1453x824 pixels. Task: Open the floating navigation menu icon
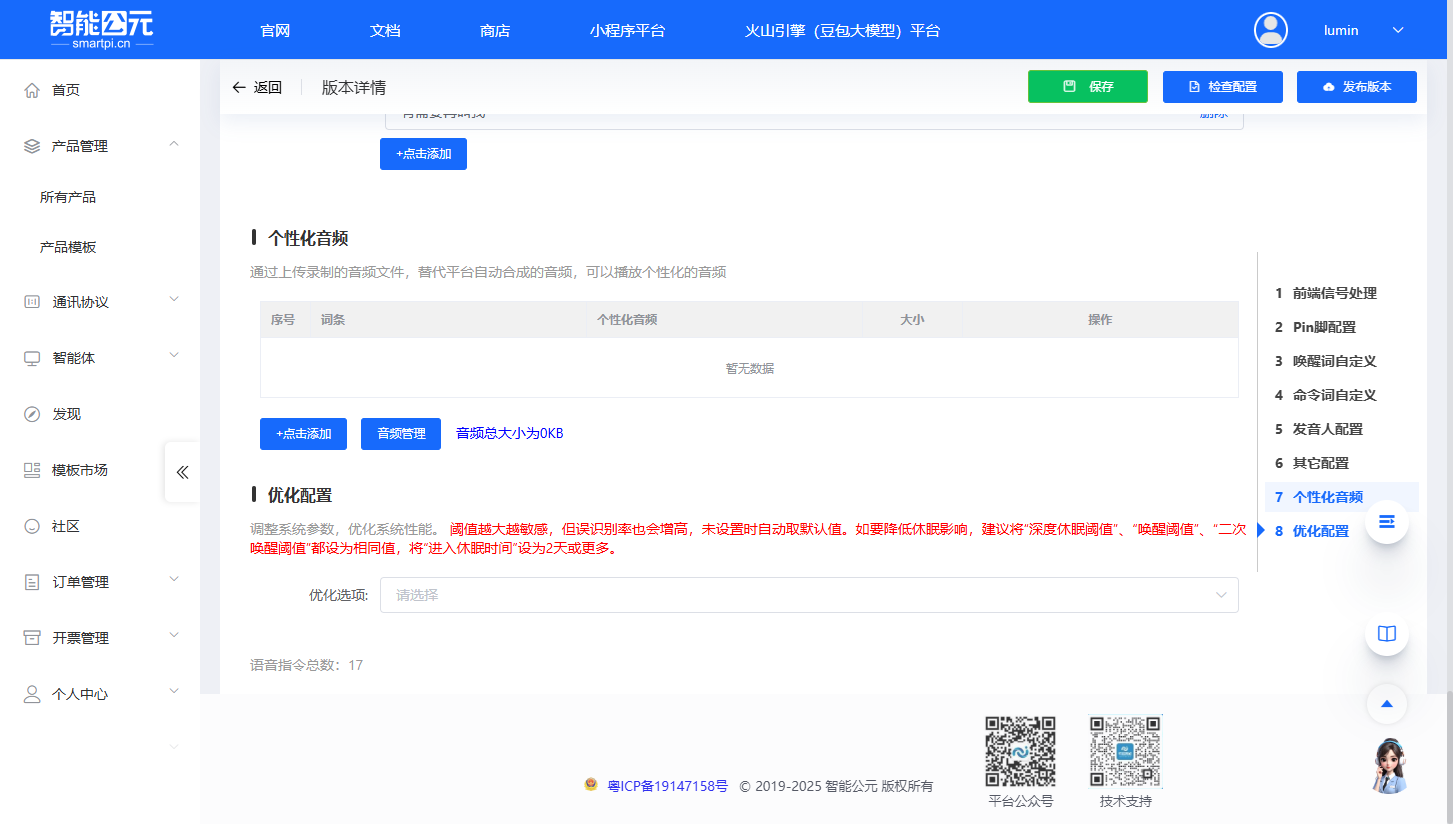[x=1386, y=521]
